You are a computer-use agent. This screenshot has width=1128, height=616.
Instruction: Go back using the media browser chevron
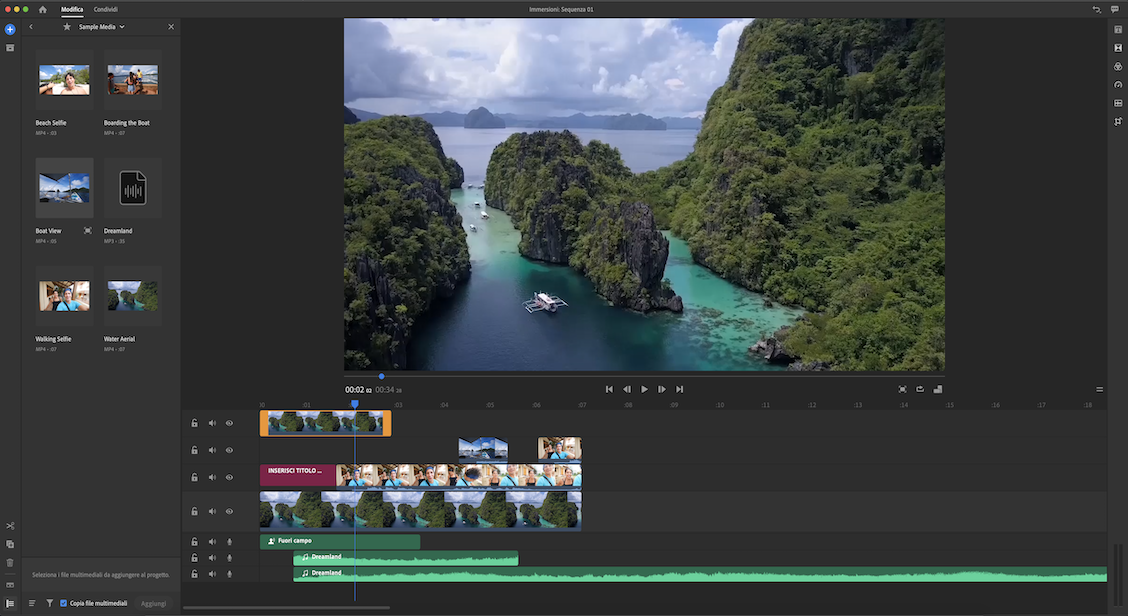(x=31, y=27)
